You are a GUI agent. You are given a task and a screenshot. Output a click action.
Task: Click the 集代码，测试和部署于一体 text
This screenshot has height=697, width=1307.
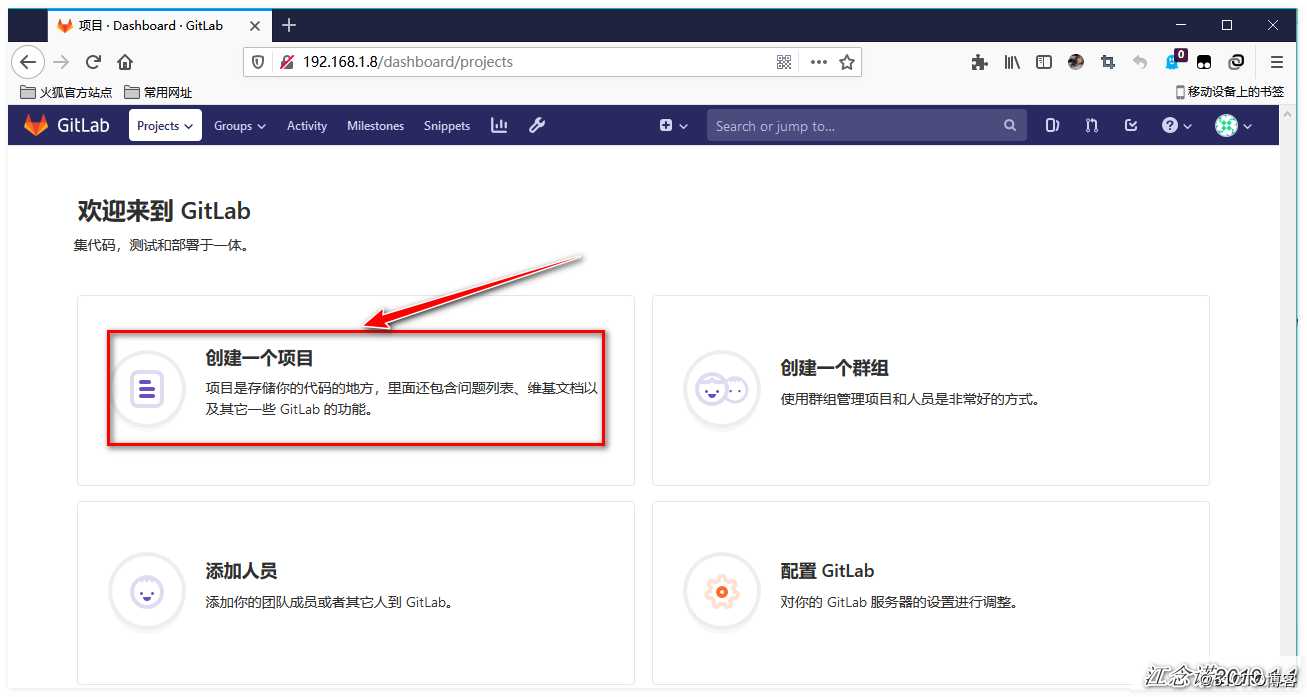(x=161, y=245)
